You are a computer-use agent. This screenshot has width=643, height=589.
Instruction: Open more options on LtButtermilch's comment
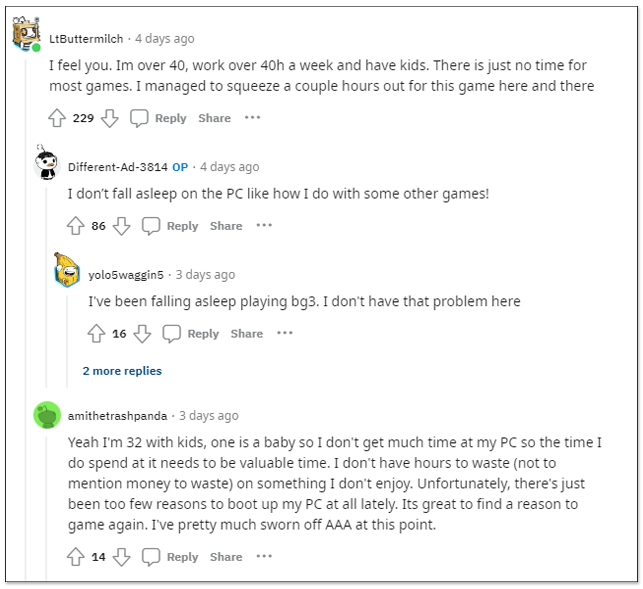(252, 118)
